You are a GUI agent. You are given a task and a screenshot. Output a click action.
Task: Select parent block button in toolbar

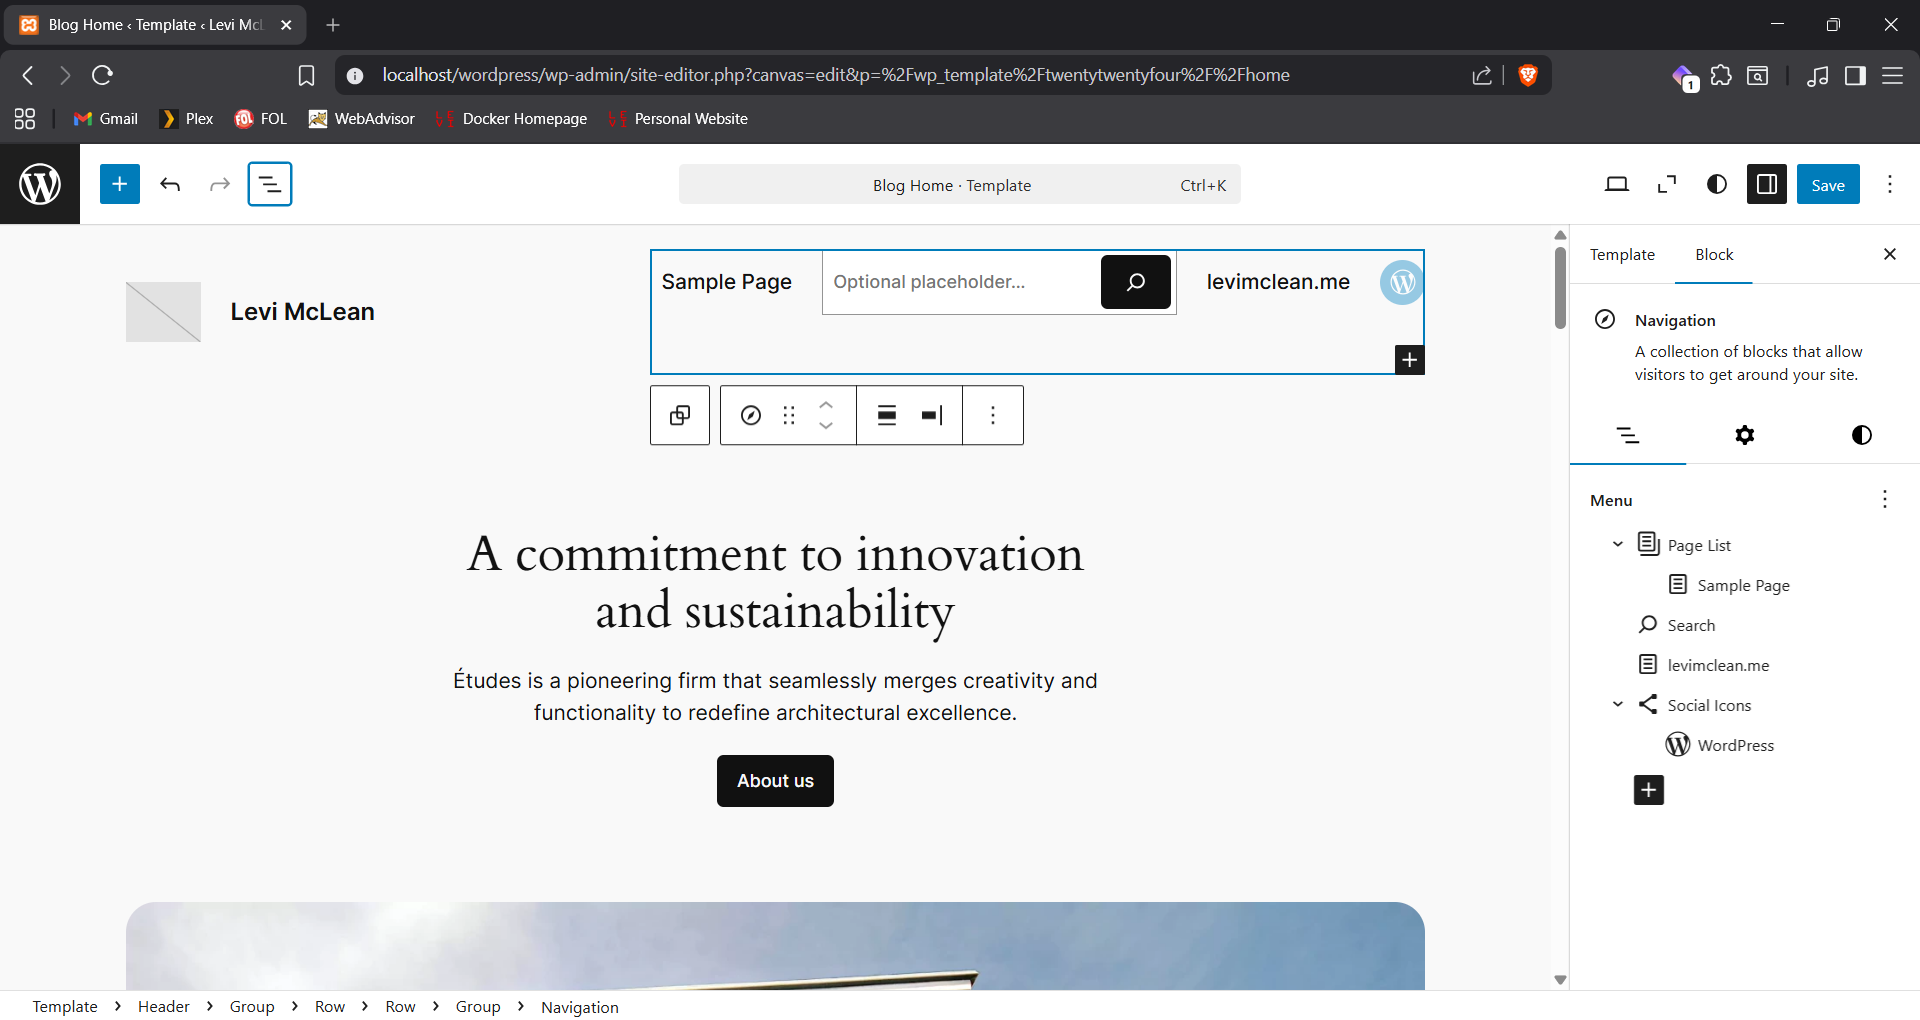(680, 415)
